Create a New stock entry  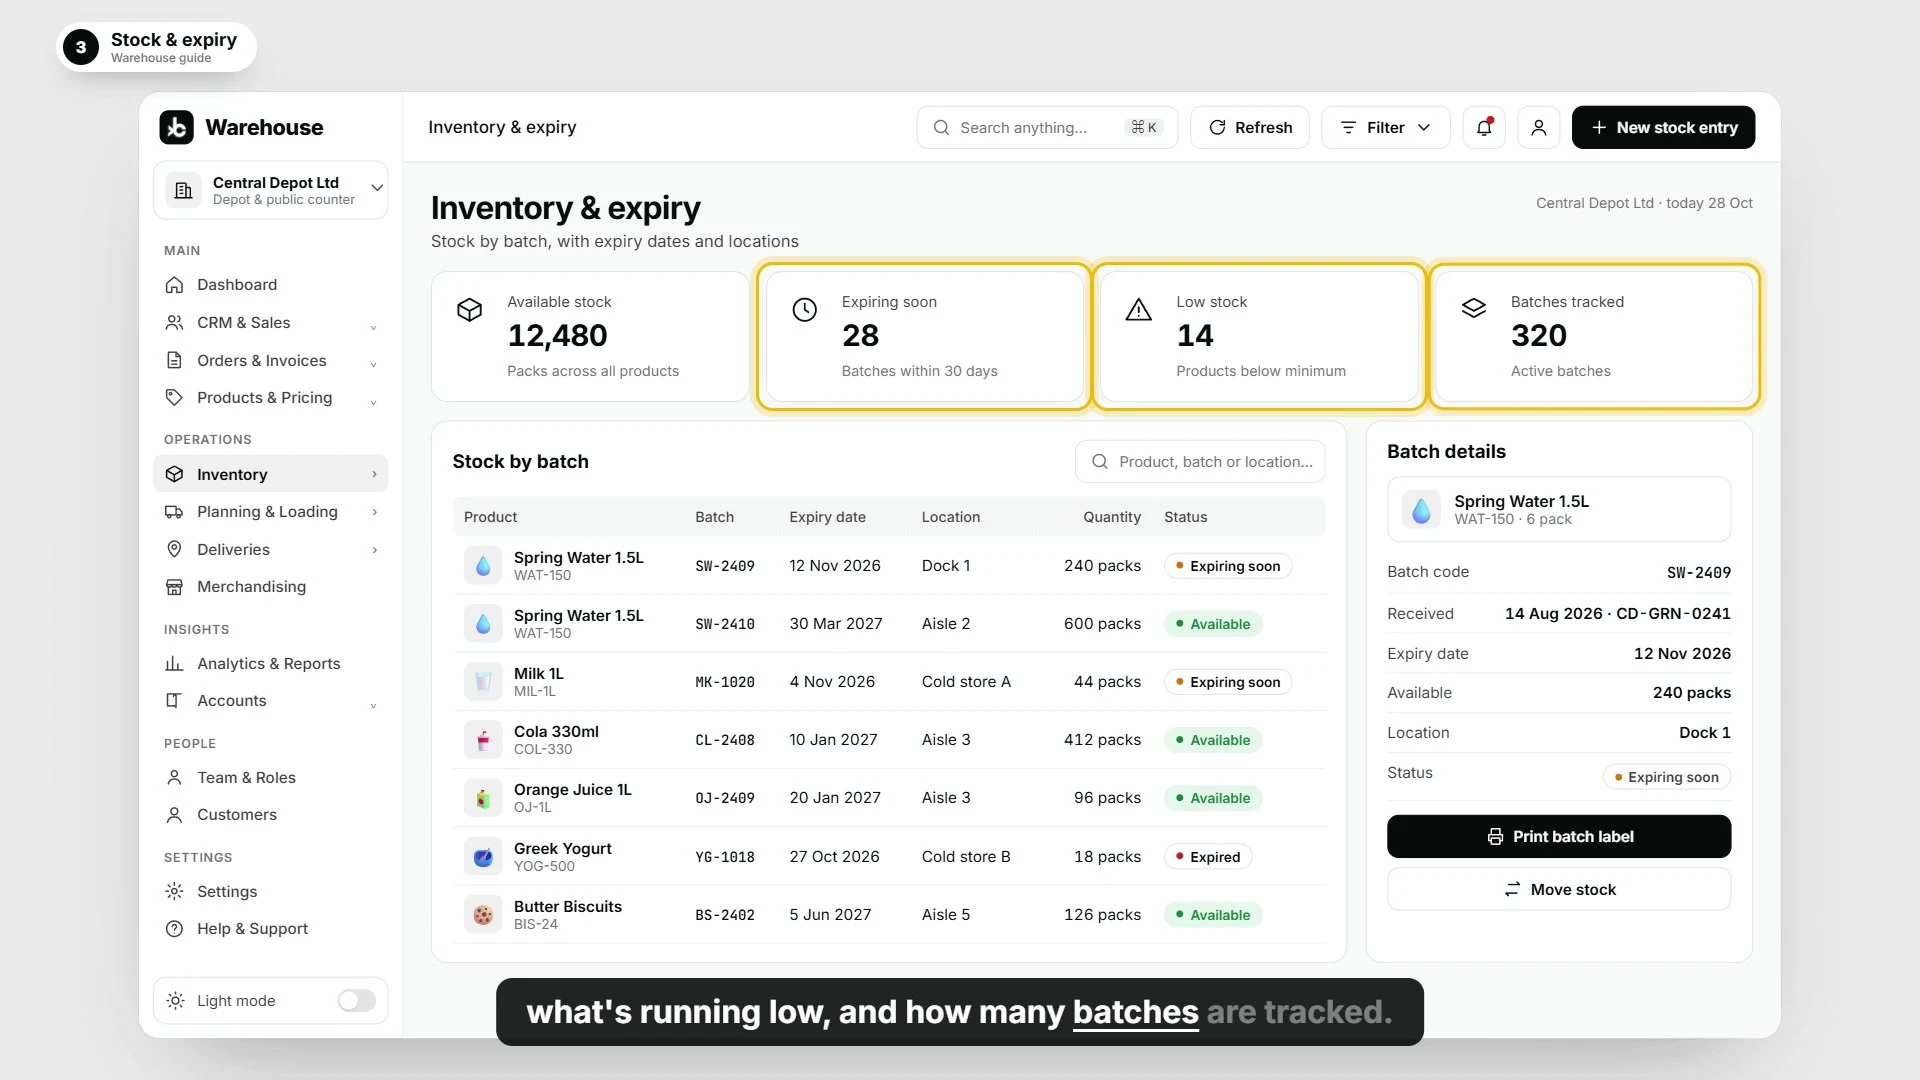[x=1663, y=127]
